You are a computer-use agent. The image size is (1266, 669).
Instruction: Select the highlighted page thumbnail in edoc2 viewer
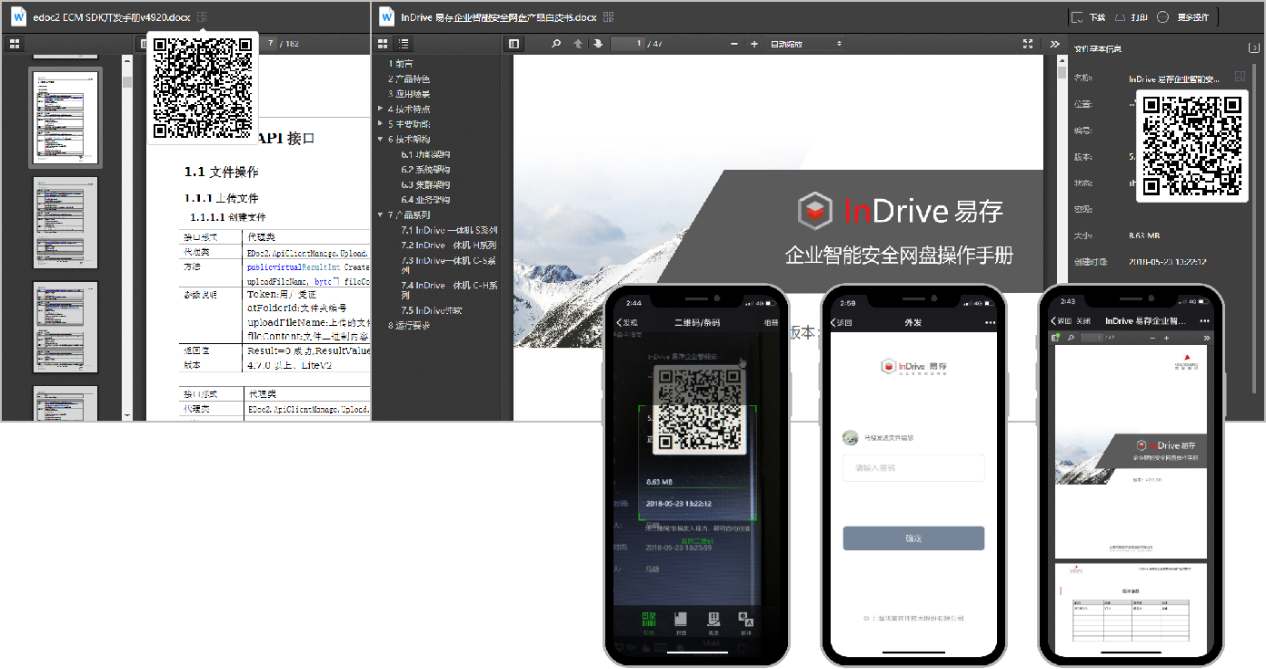point(66,118)
